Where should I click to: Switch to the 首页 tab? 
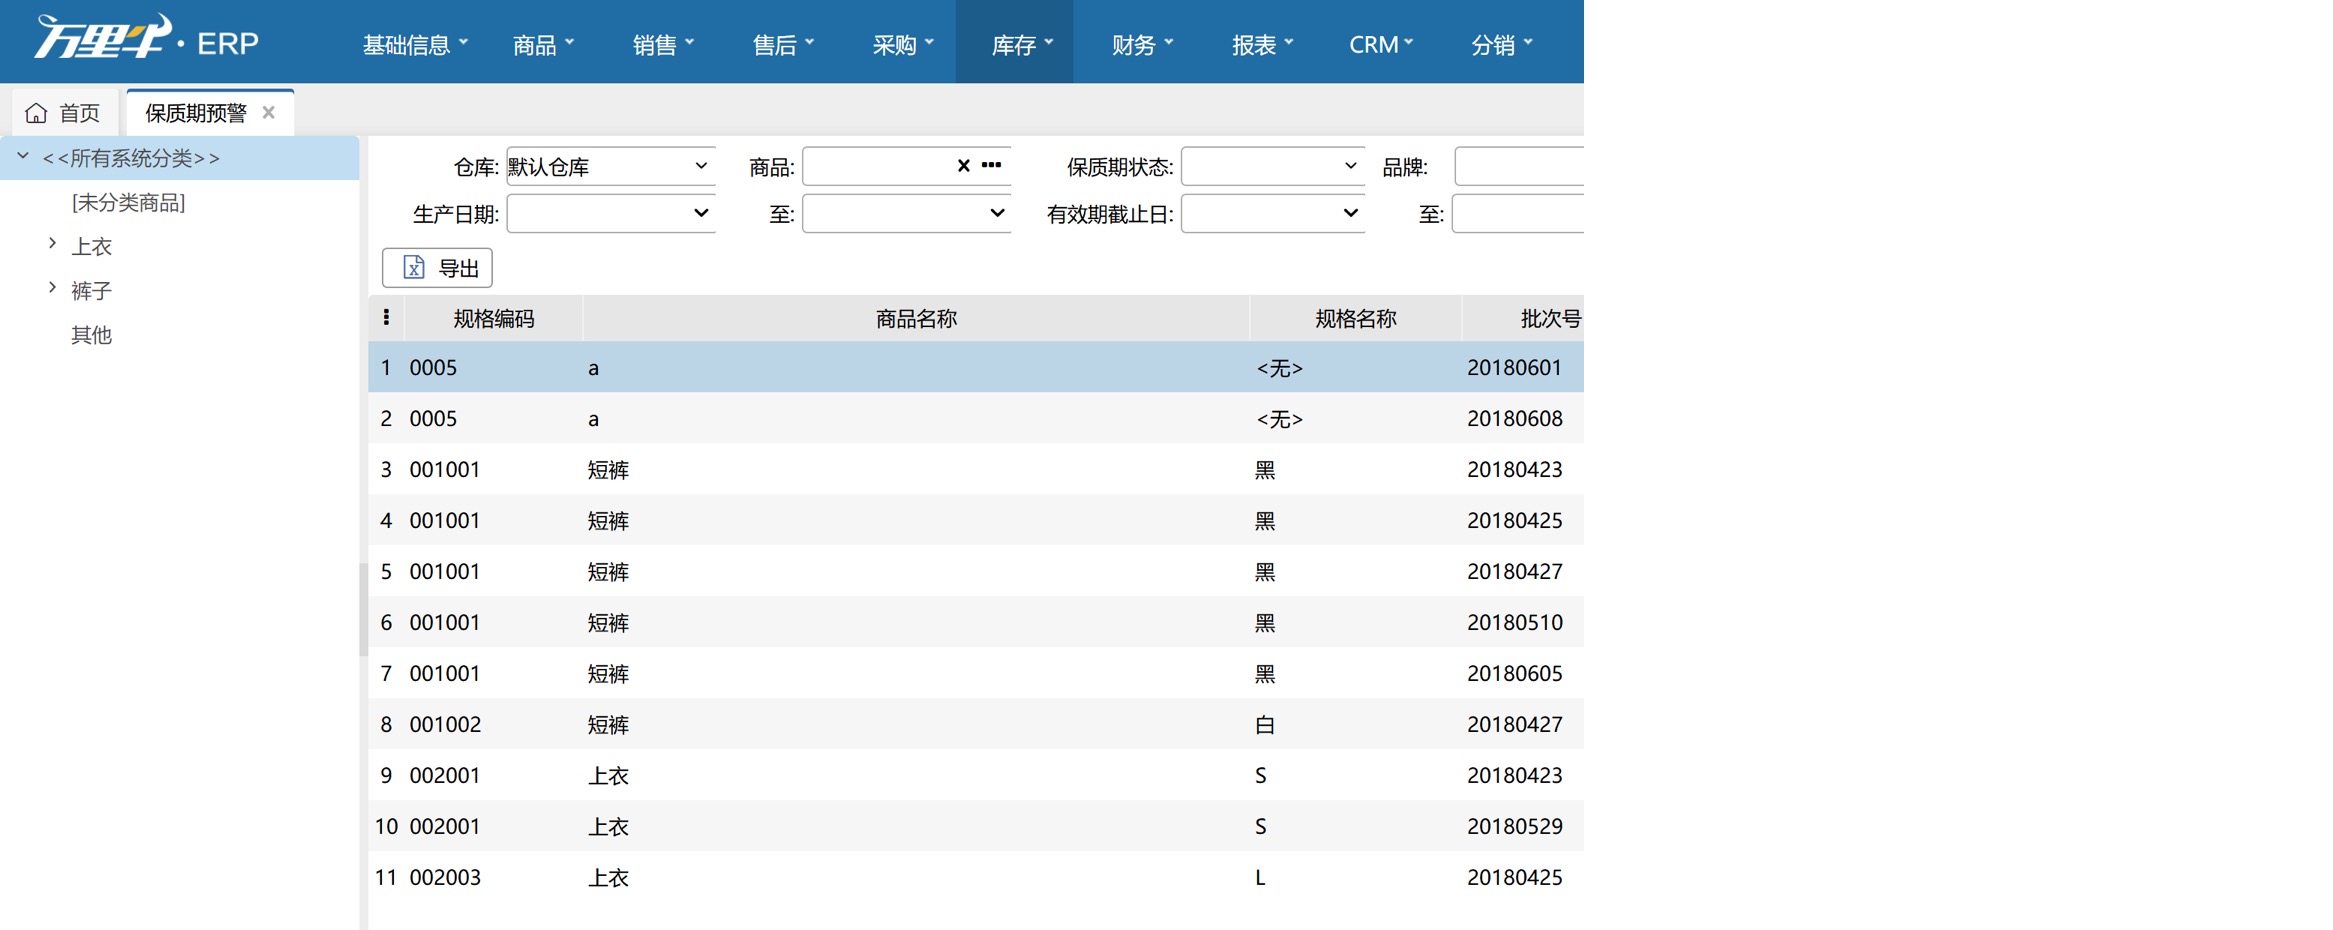coord(63,113)
